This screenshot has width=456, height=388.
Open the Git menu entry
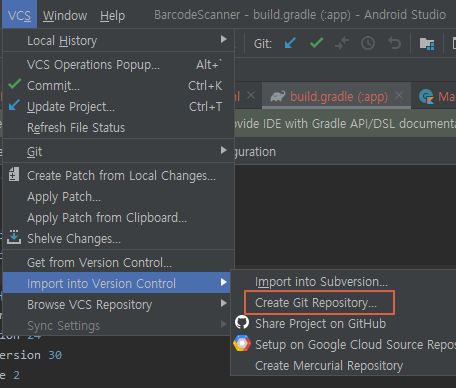click(x=118, y=152)
